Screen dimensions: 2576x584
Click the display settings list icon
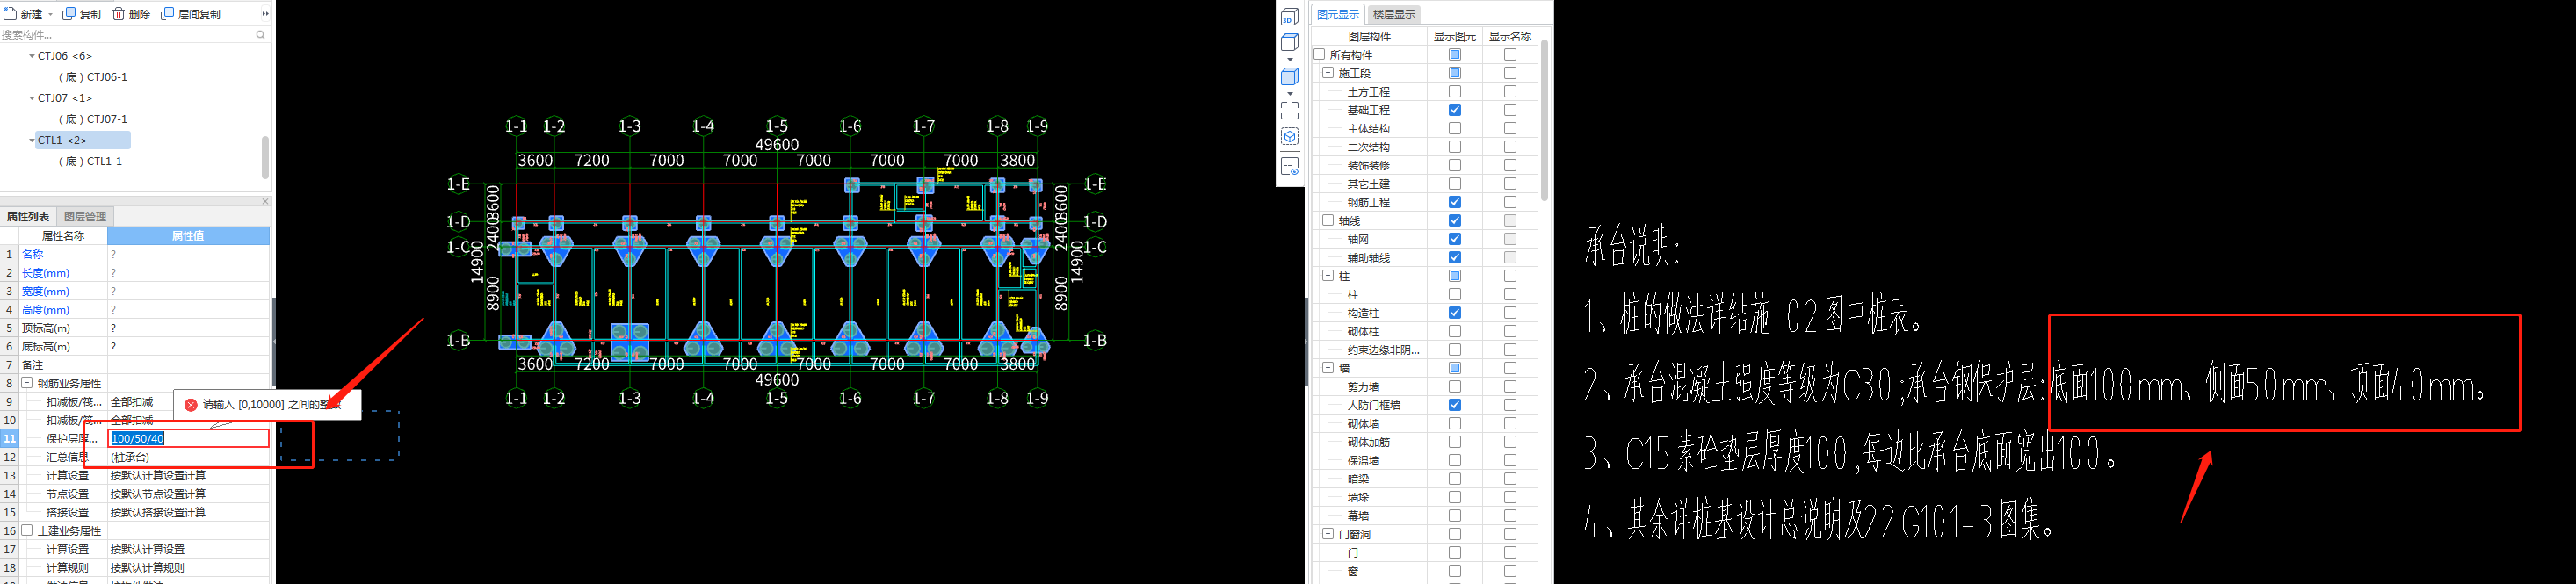(x=1290, y=166)
